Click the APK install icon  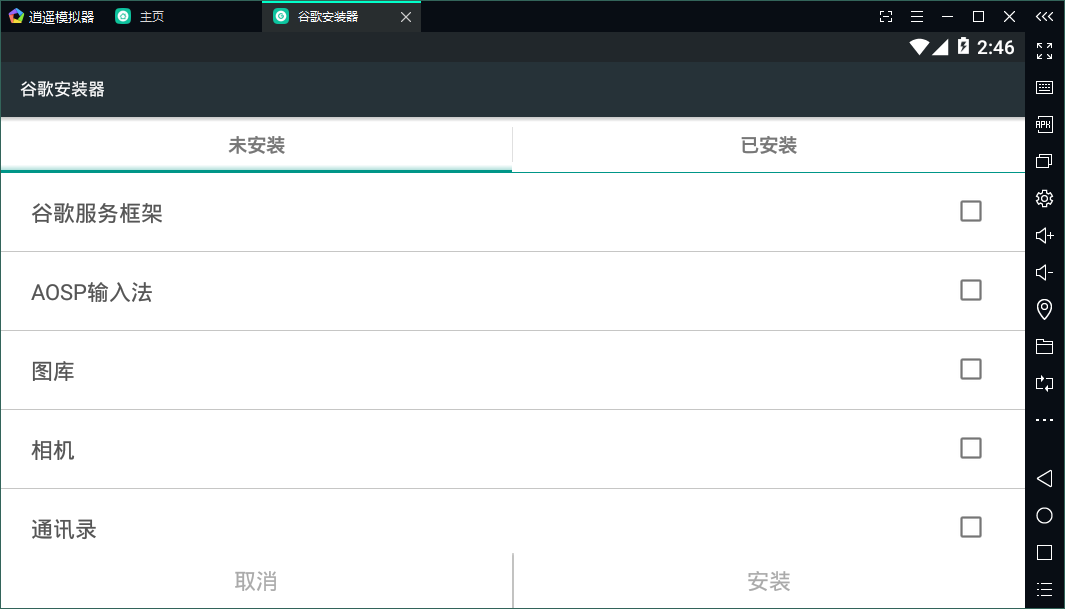[x=1045, y=124]
